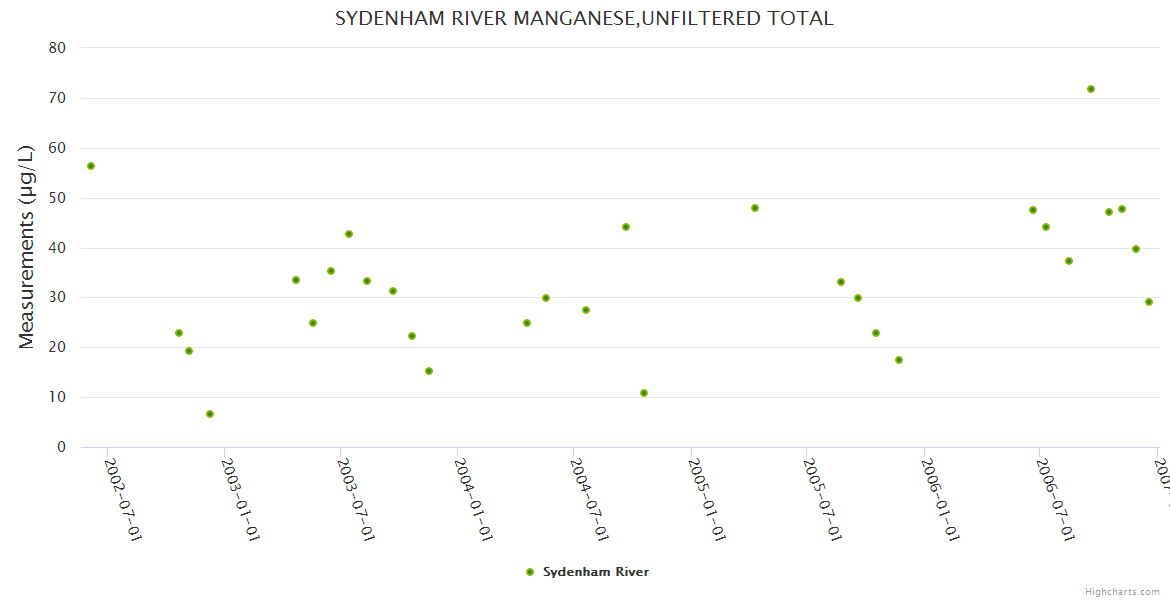Click the 0 y-axis tick label
Screen dimensions: 1170x600
click(x=61, y=447)
